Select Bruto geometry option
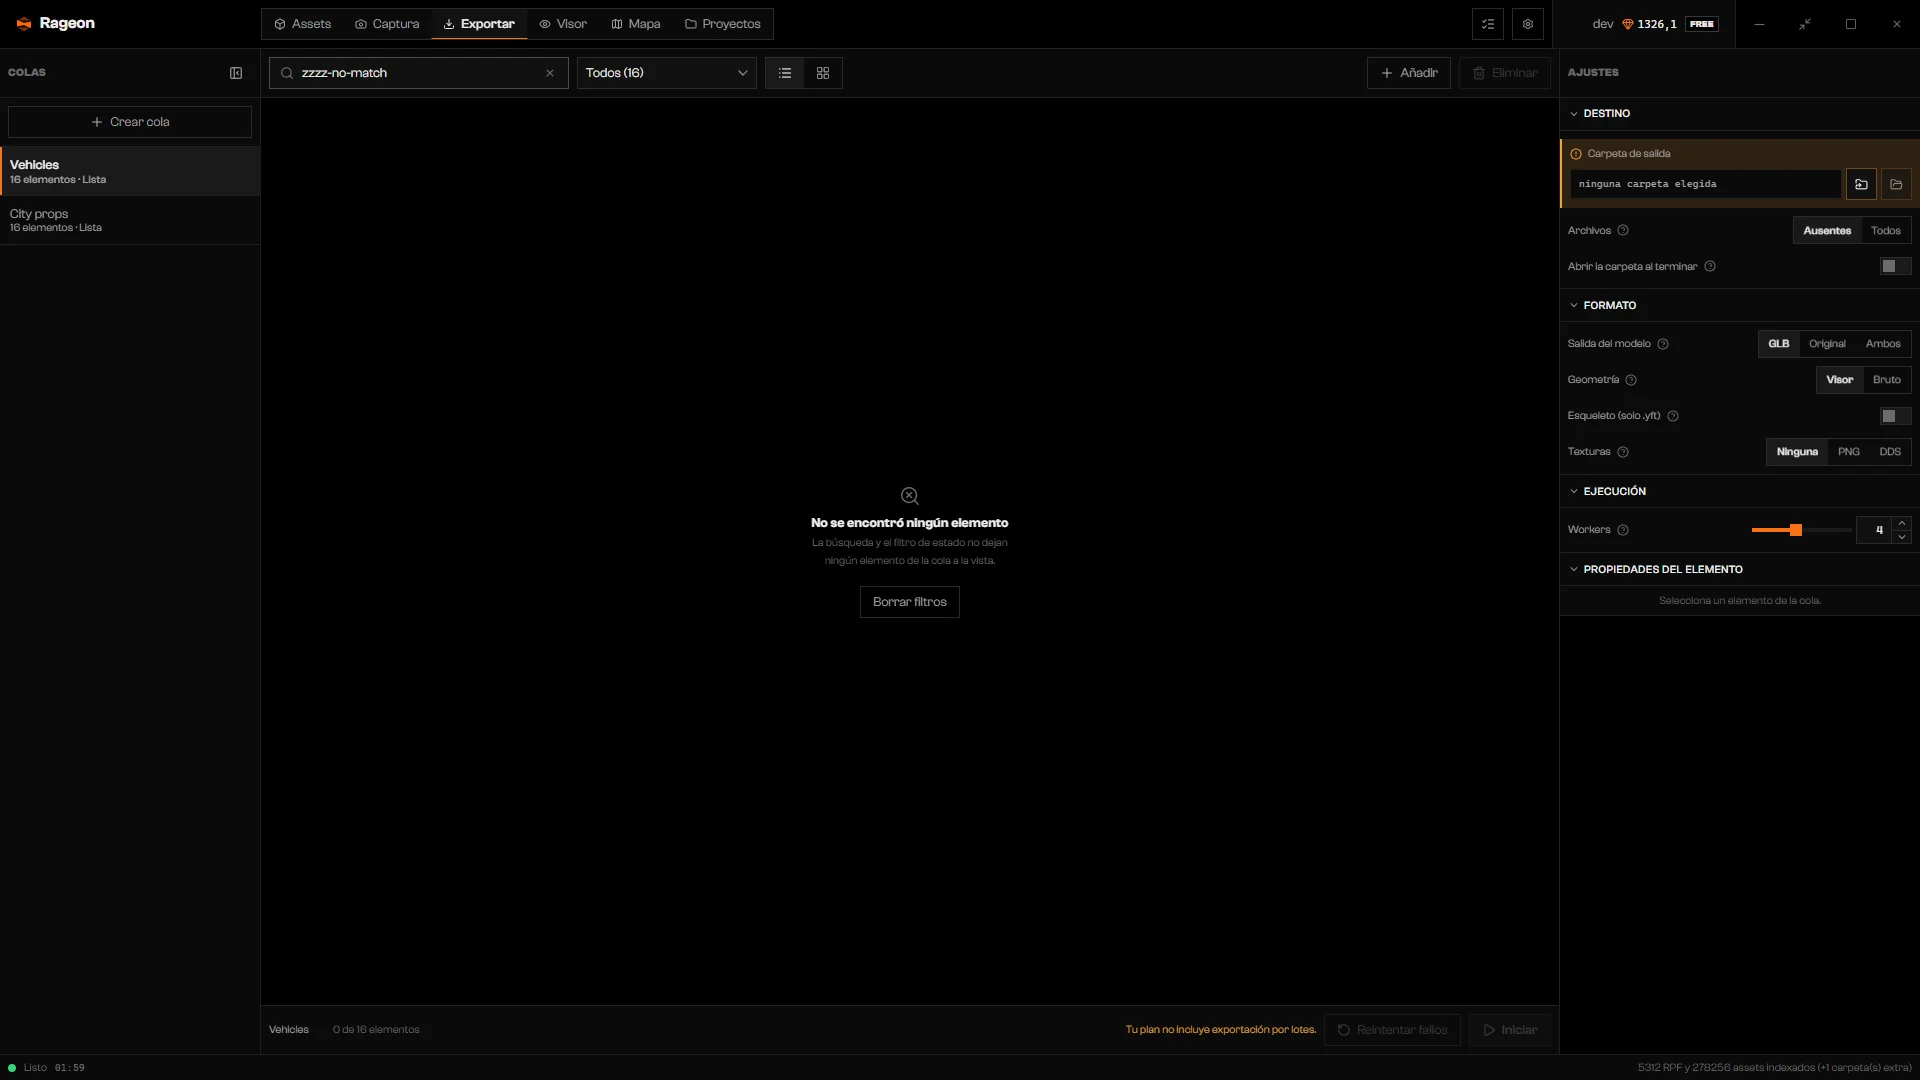 1887,380
